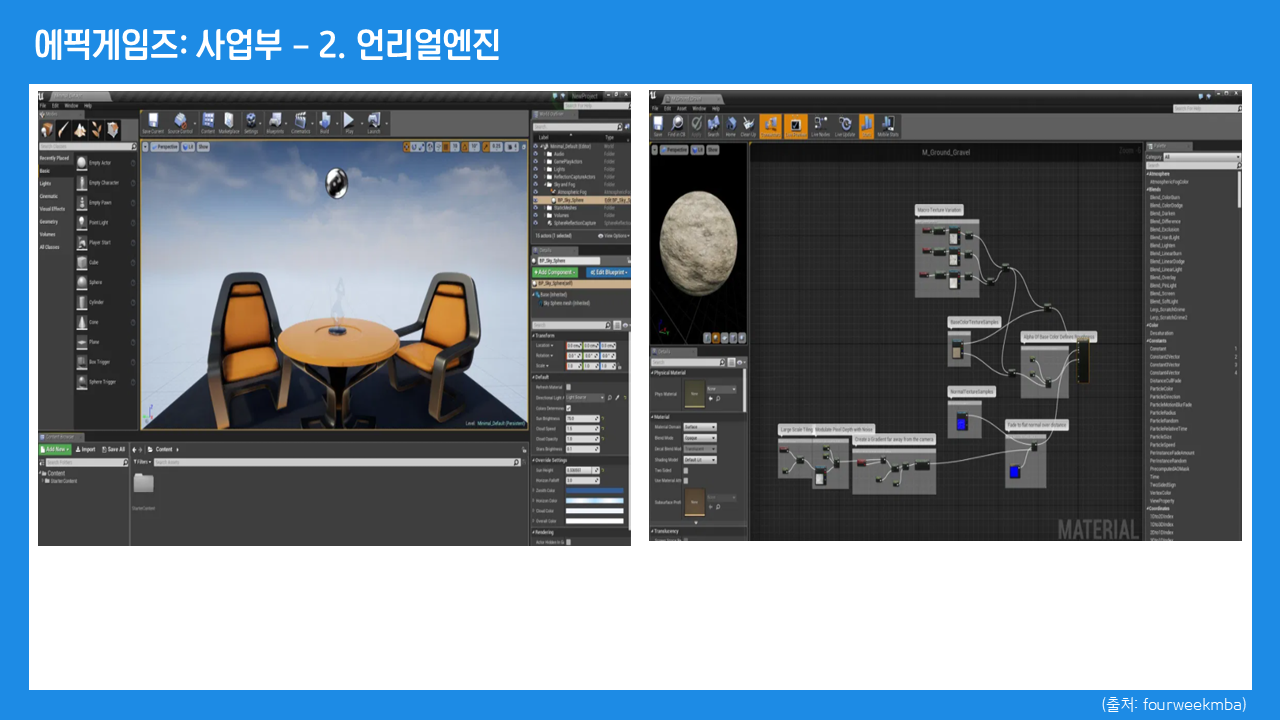Click the Home icon in material editor toolbar
The width and height of the screenshot is (1280, 720).
click(731, 126)
